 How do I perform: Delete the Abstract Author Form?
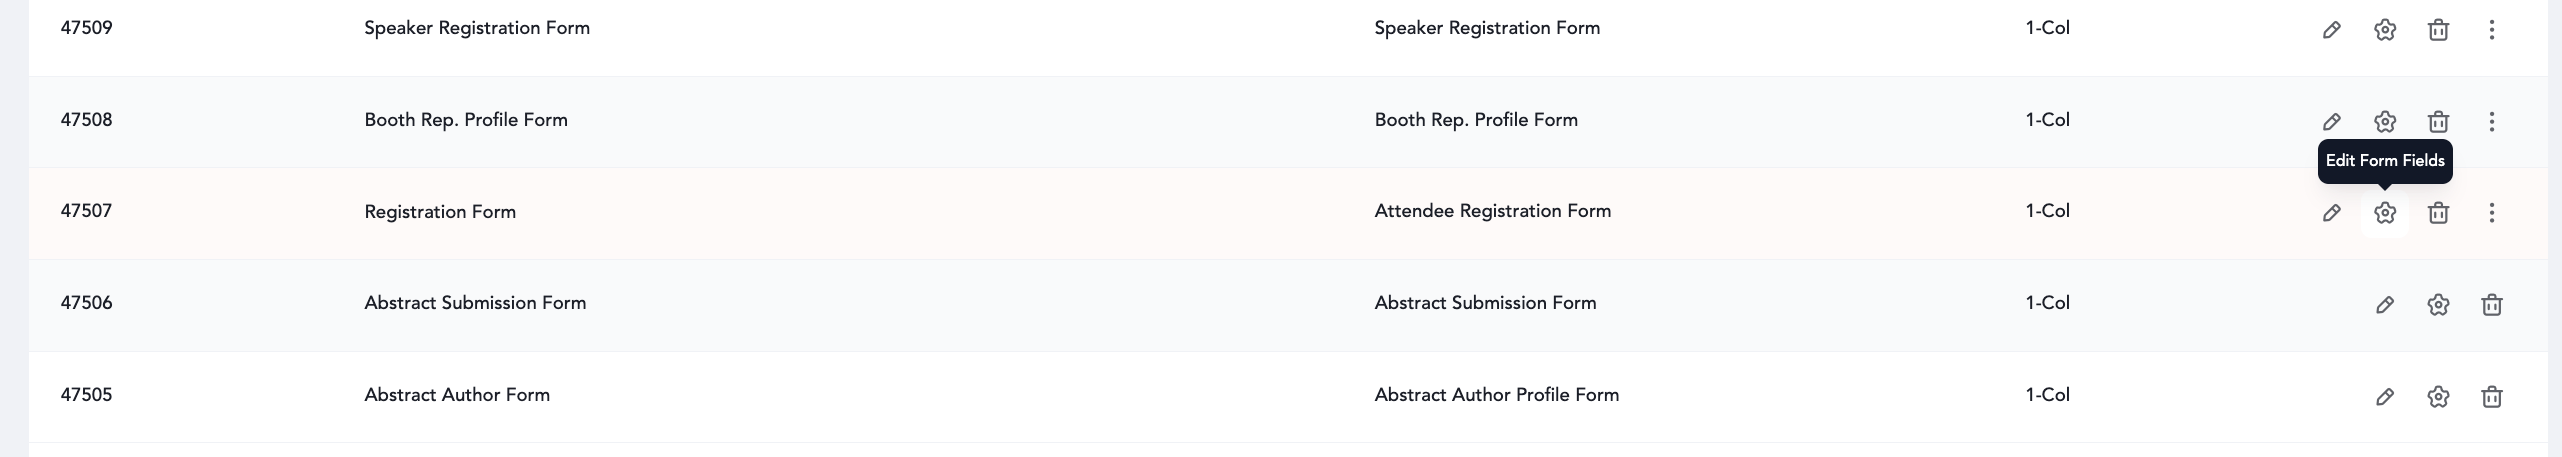tap(2492, 397)
